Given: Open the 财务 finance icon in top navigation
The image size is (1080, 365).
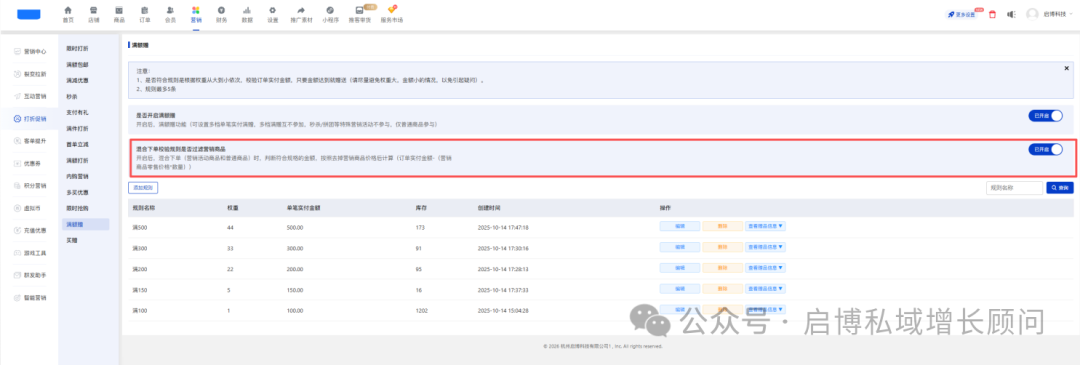Looking at the screenshot, I should click(221, 10).
